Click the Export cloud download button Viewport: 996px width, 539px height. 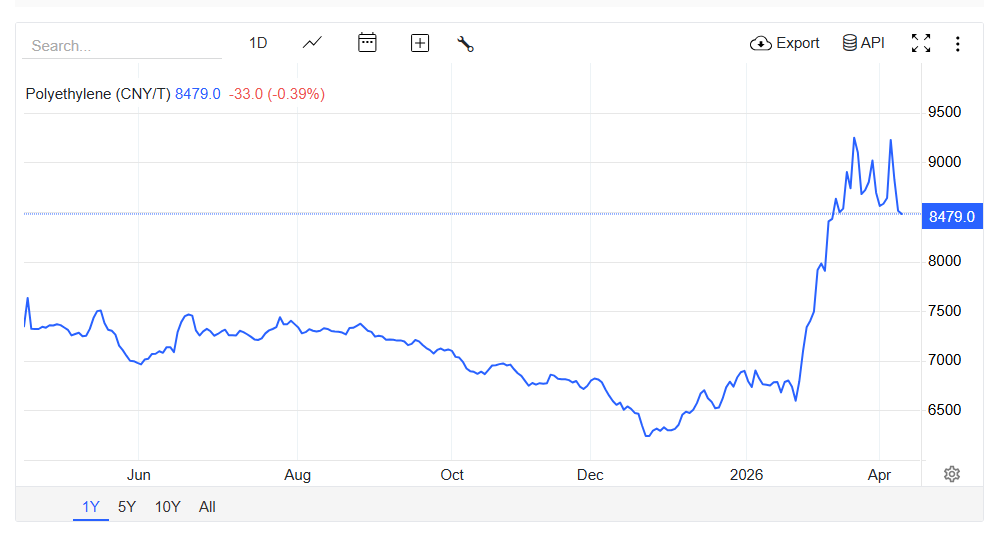785,43
